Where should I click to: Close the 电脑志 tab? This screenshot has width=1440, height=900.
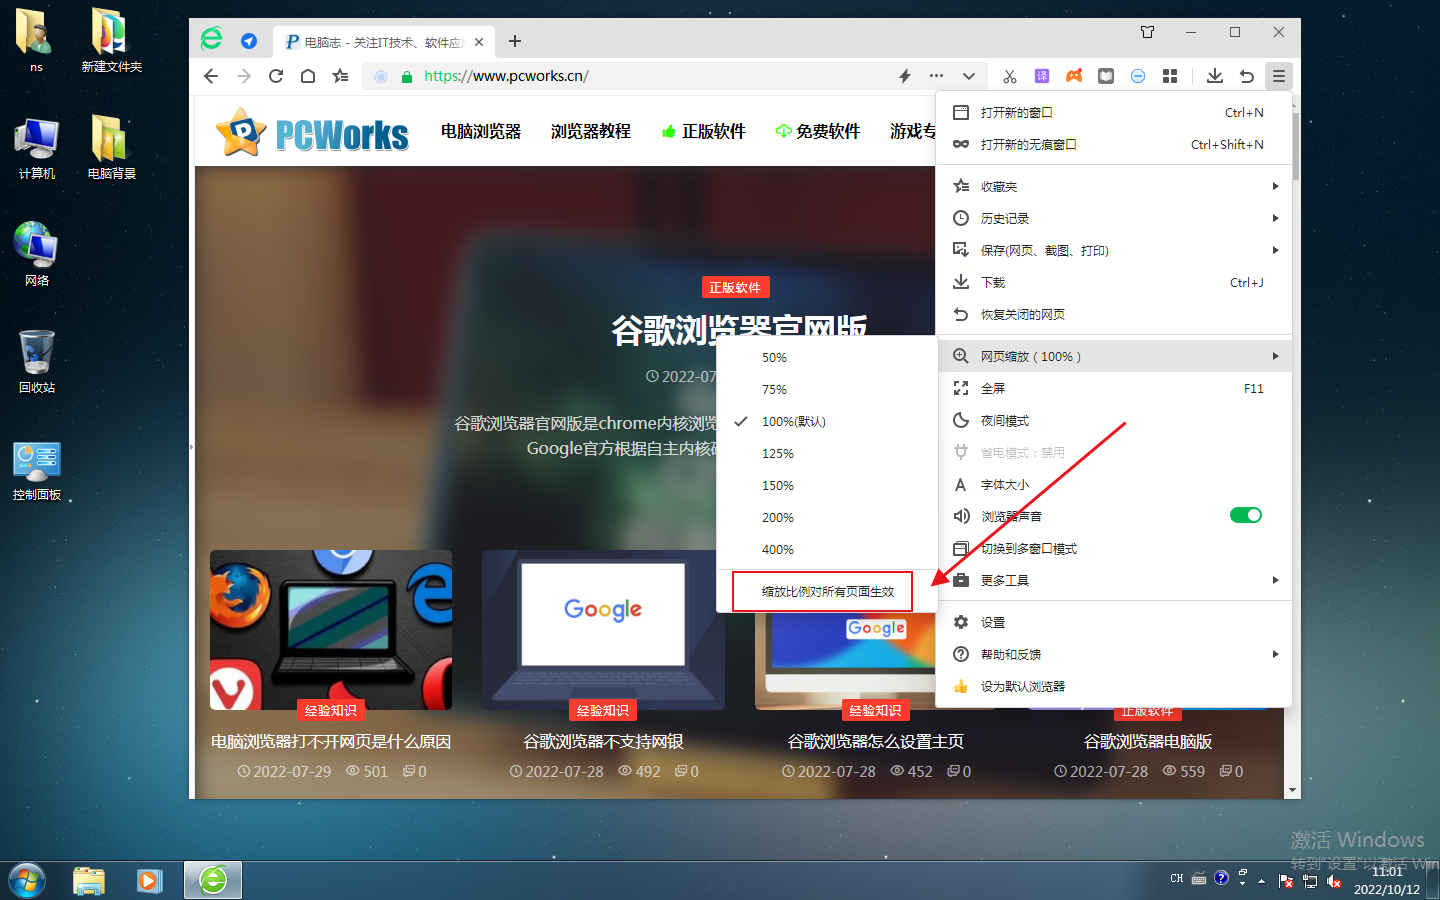click(479, 42)
